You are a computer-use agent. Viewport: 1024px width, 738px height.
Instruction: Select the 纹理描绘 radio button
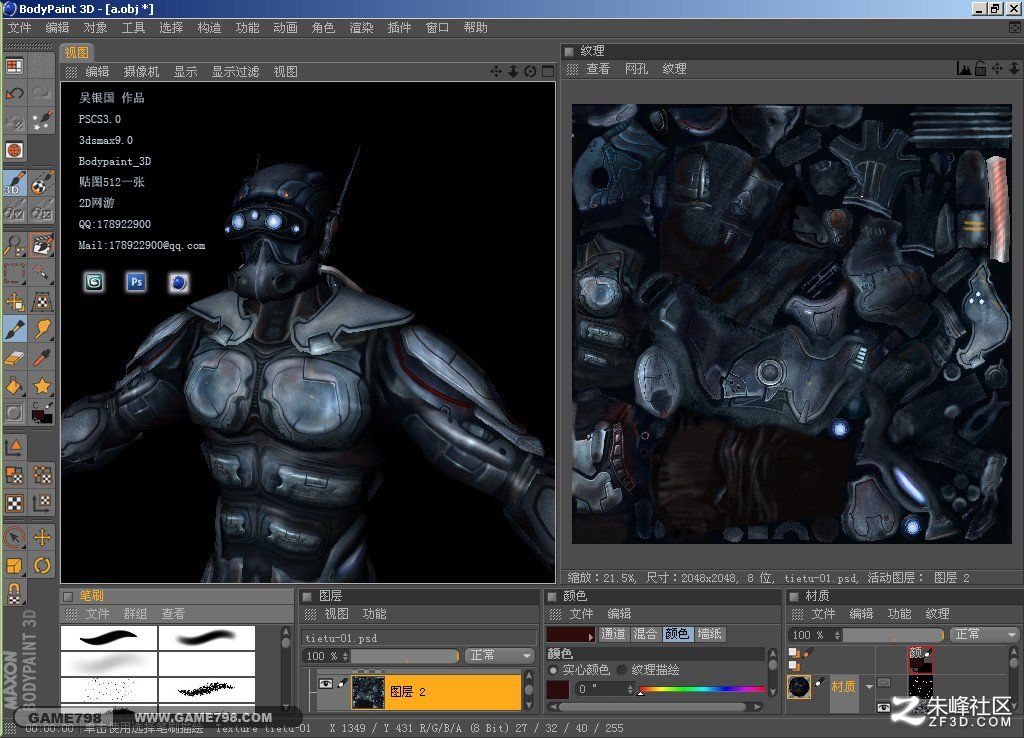point(622,670)
